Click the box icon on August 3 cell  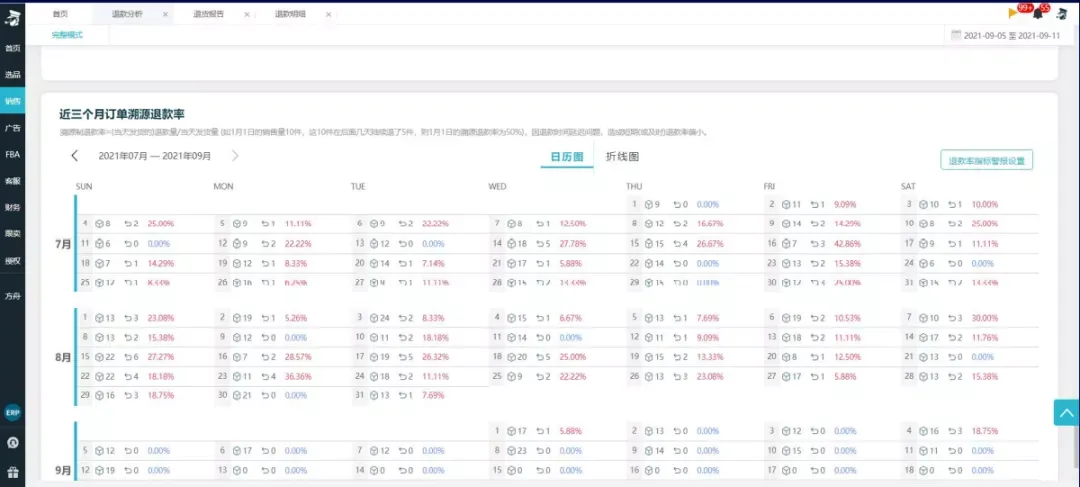374,318
